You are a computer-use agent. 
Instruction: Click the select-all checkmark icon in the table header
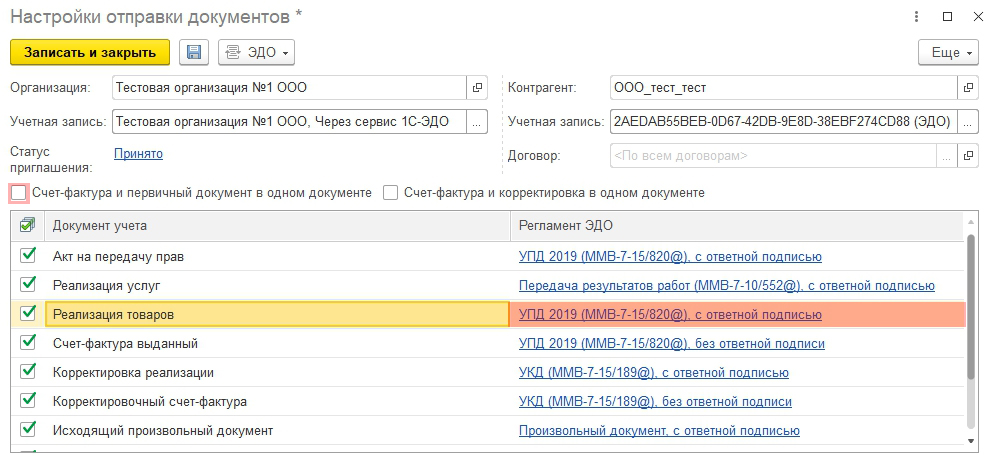point(27,225)
